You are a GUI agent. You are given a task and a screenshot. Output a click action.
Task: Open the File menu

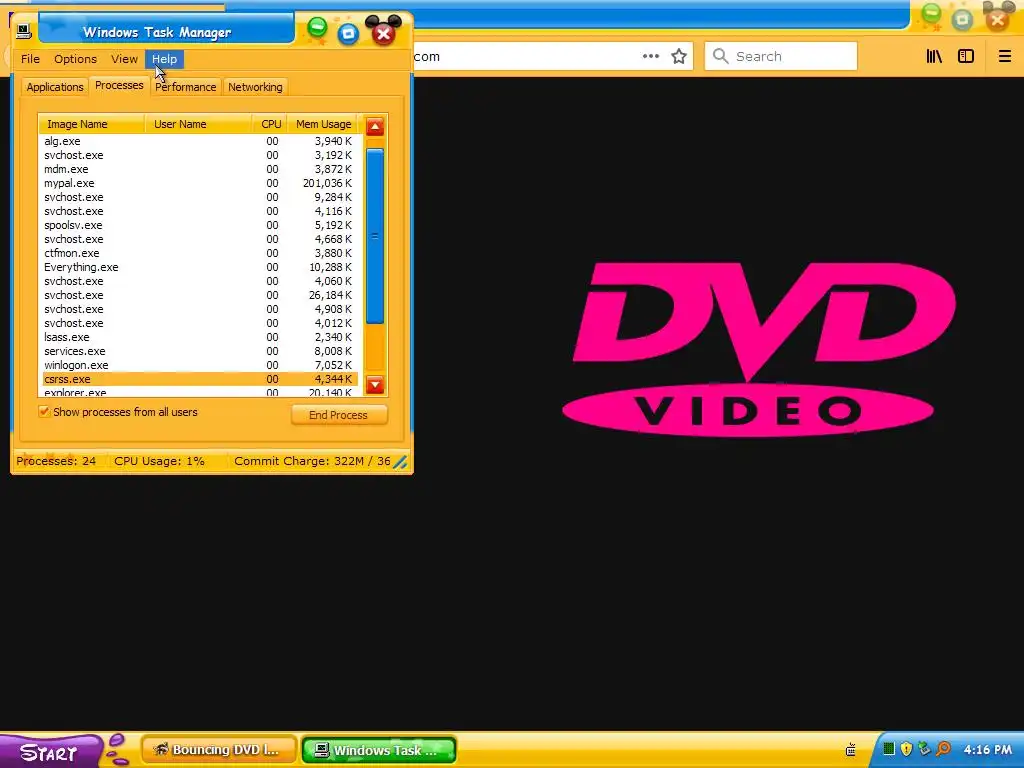click(x=30, y=59)
